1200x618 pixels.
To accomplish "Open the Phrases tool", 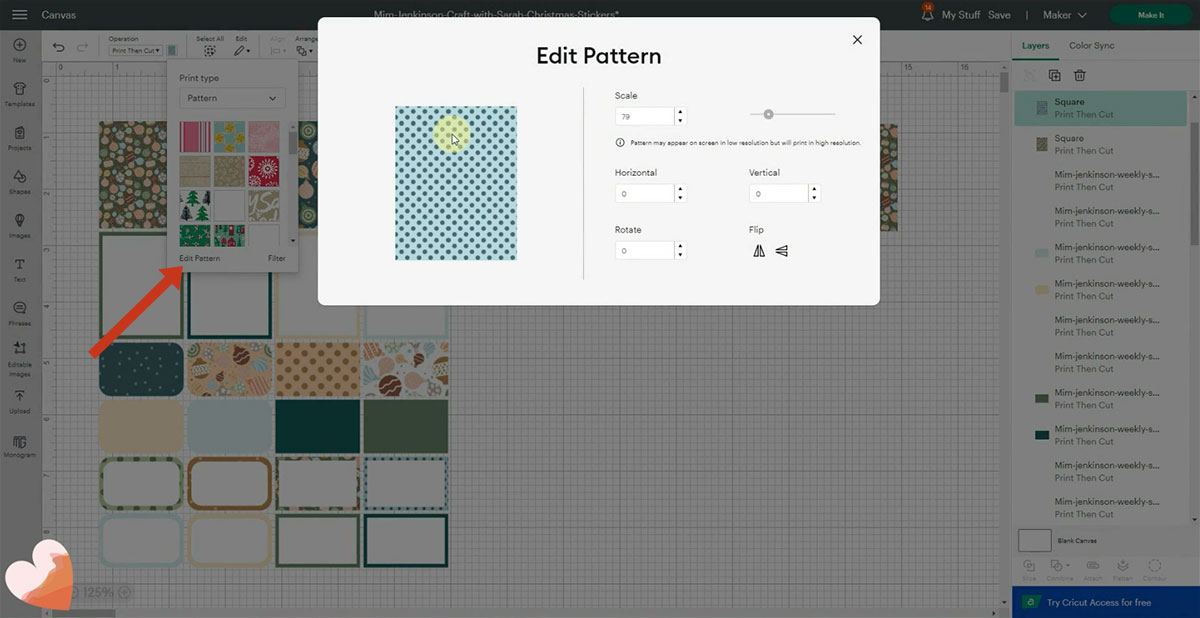I will [x=20, y=313].
